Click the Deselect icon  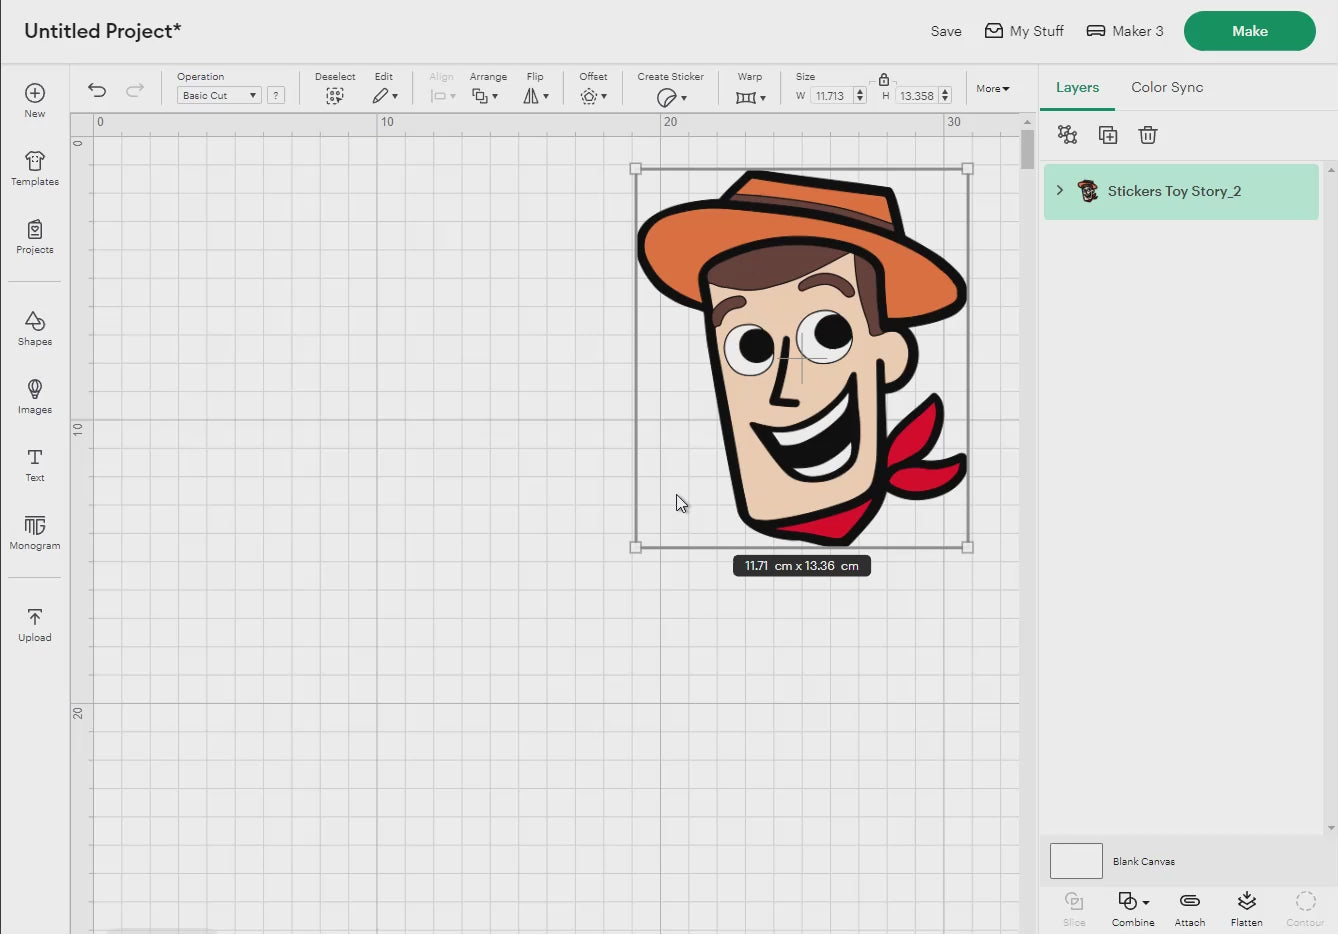click(x=335, y=96)
